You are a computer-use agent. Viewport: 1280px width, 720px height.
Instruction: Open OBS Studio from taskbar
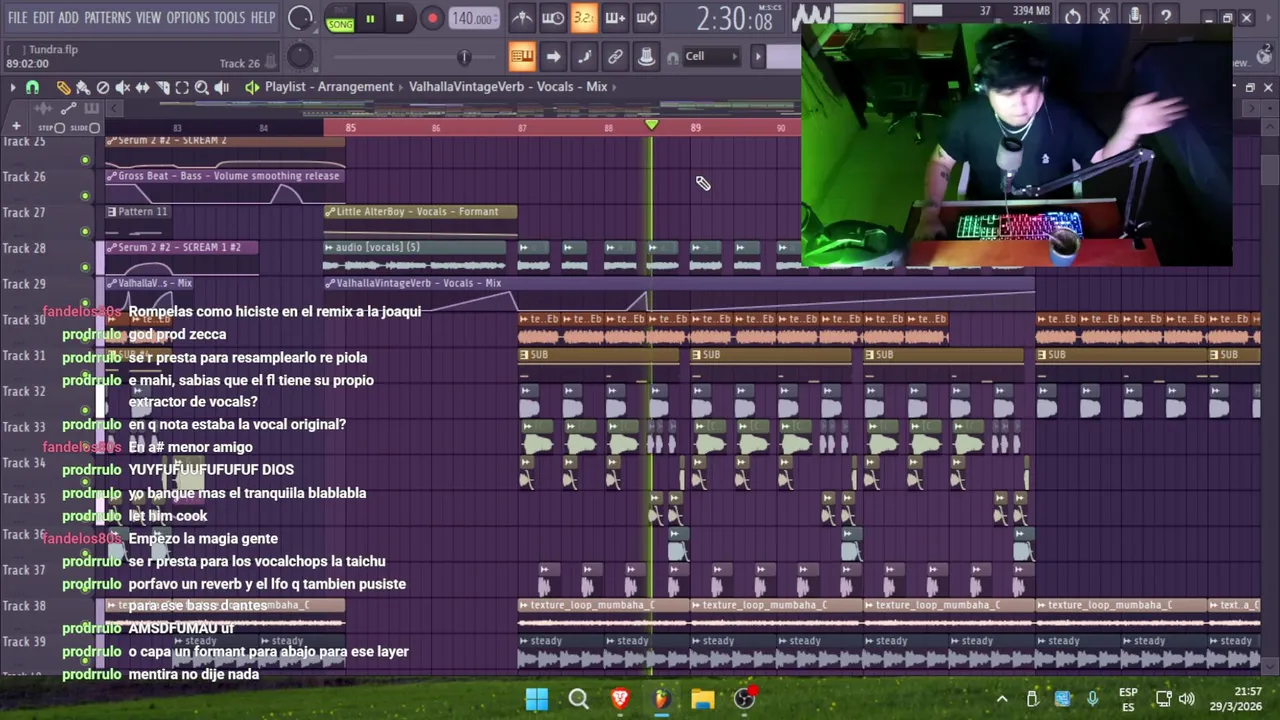744,699
